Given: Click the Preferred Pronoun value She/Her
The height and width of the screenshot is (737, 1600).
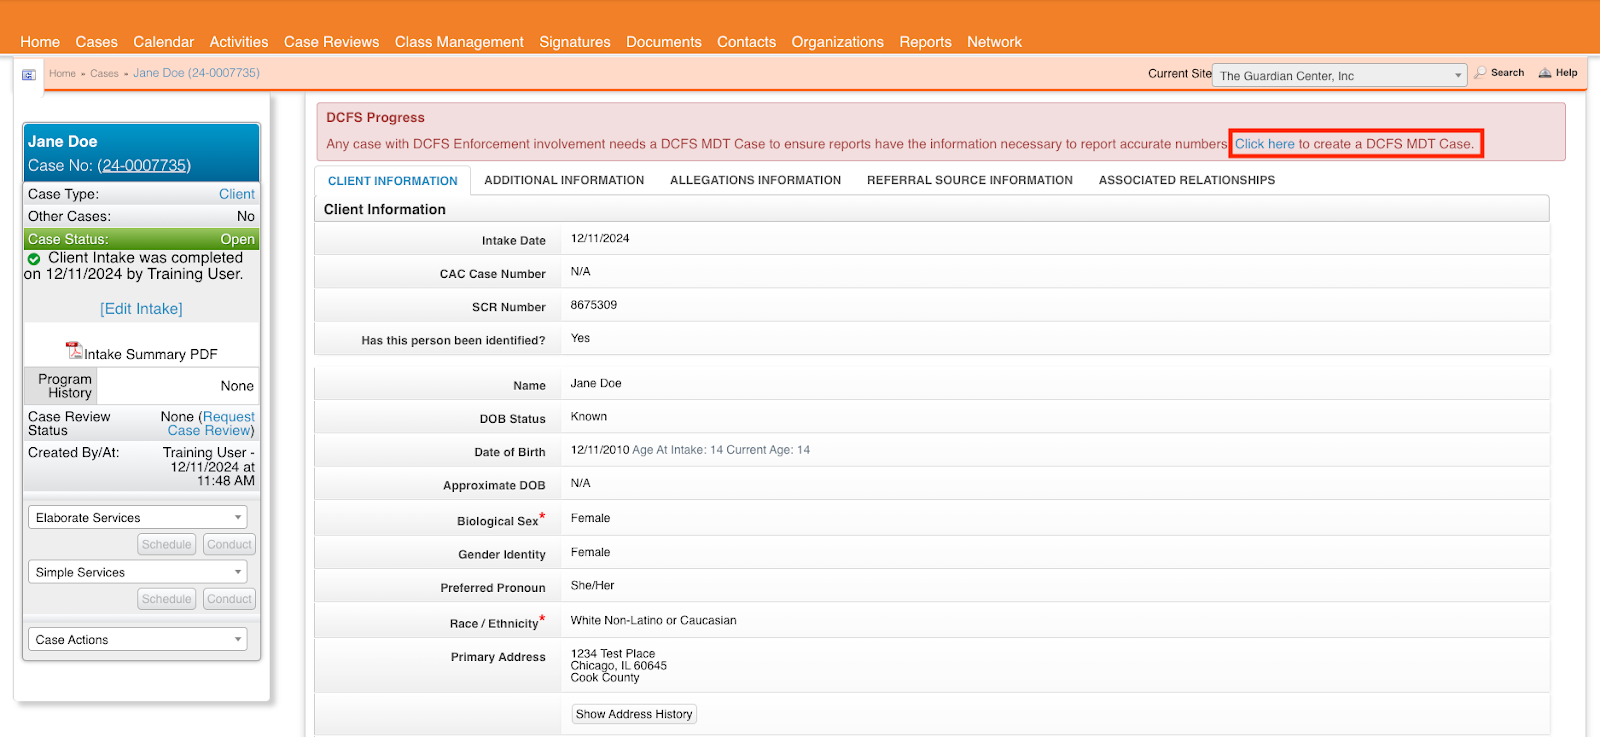Looking at the screenshot, I should click(x=592, y=585).
